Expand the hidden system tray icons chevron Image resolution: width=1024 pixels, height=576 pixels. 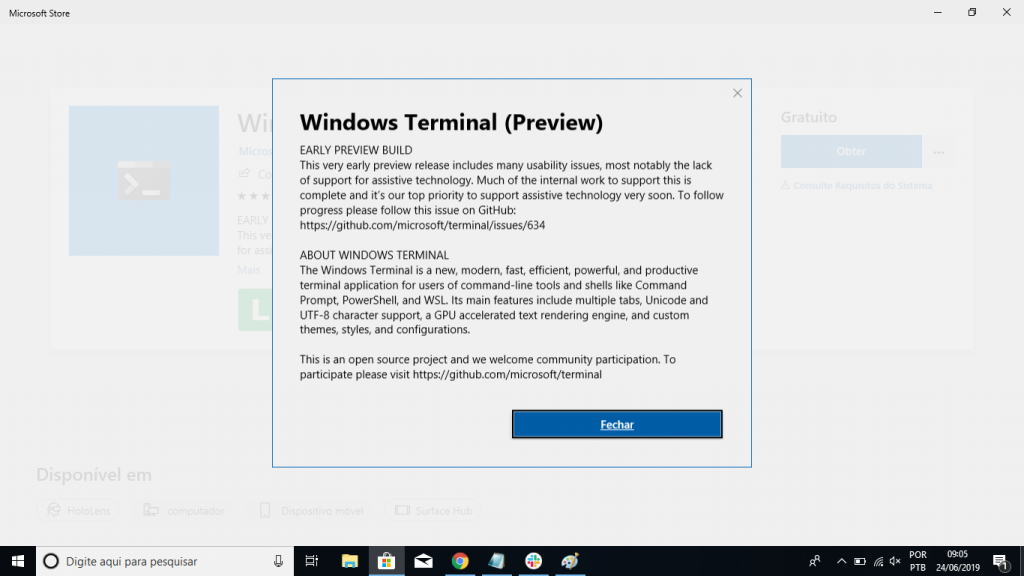point(841,561)
